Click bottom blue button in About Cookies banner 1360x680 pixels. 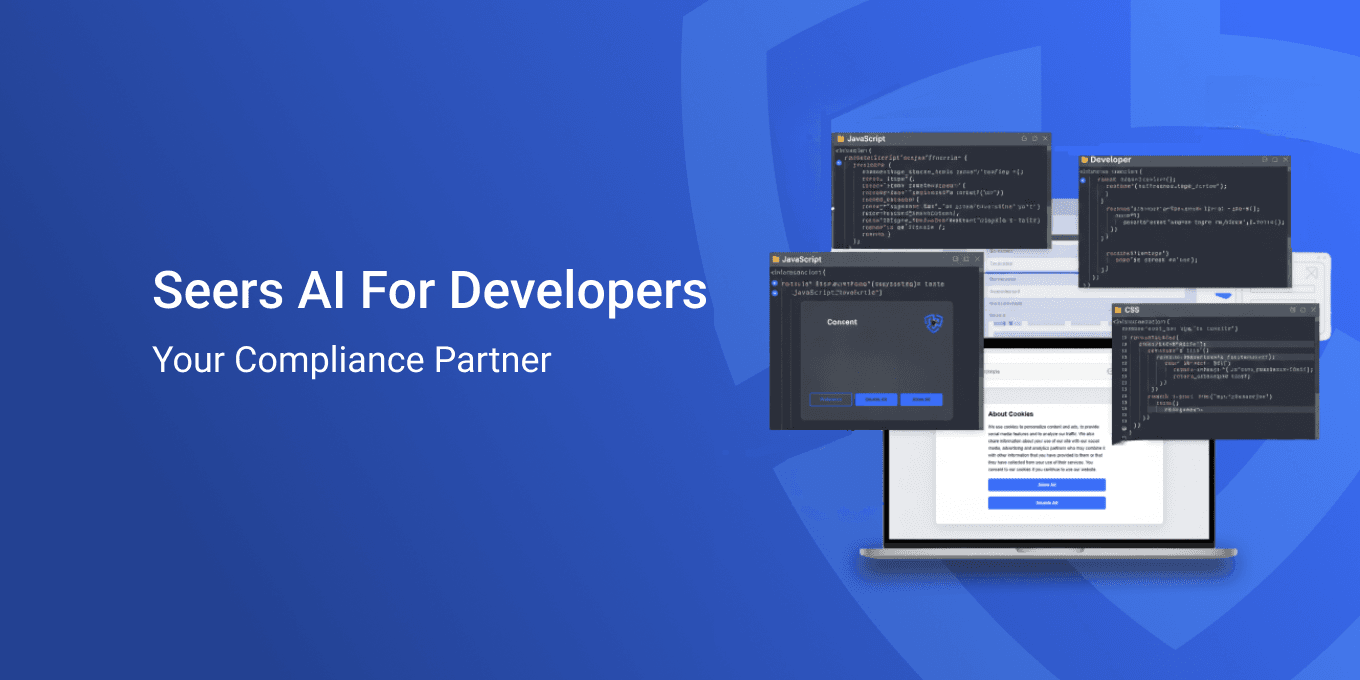(1046, 503)
